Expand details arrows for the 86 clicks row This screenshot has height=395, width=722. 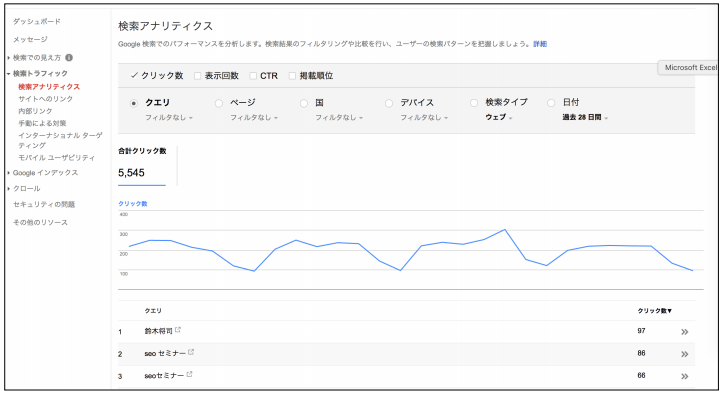685,354
